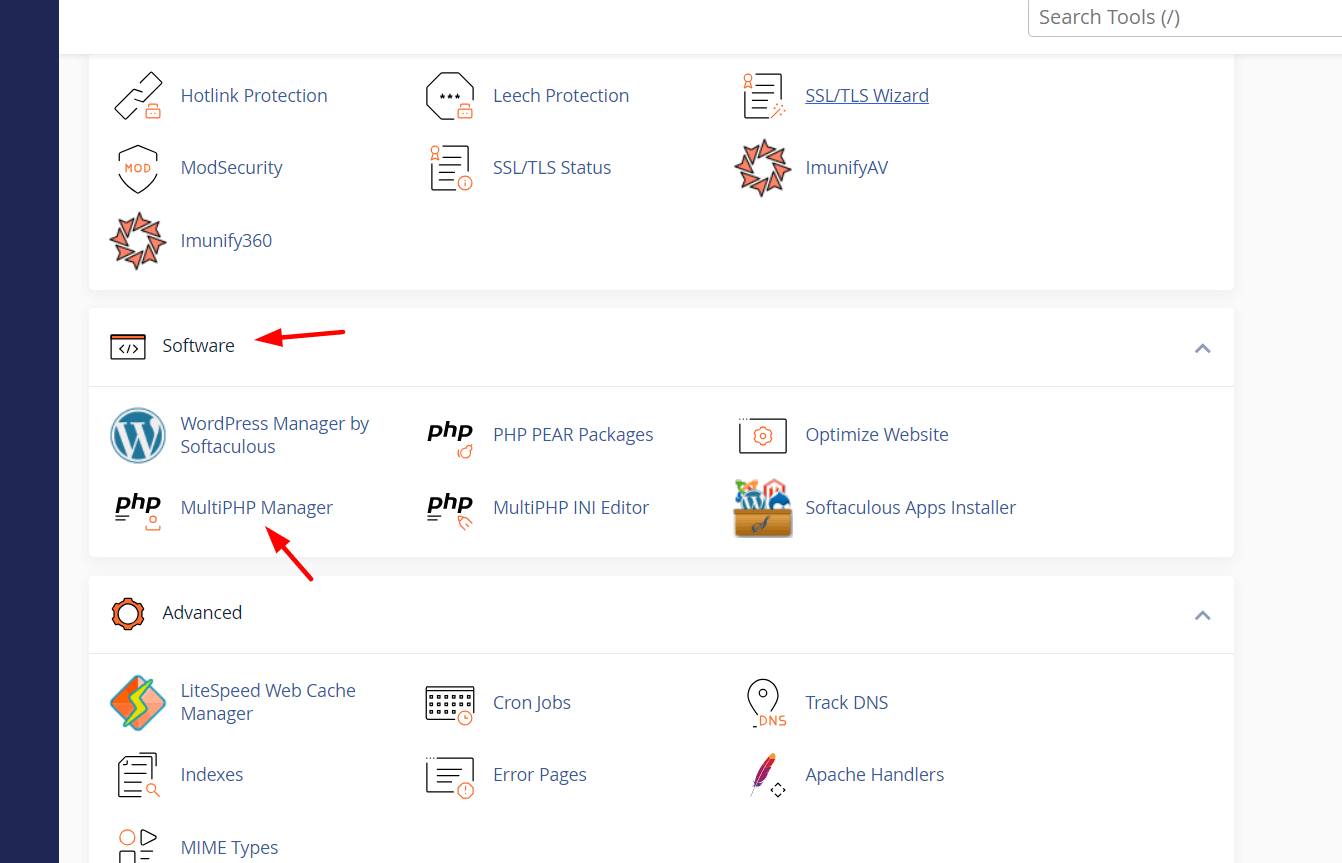Open the Imunify360 link

(x=226, y=241)
